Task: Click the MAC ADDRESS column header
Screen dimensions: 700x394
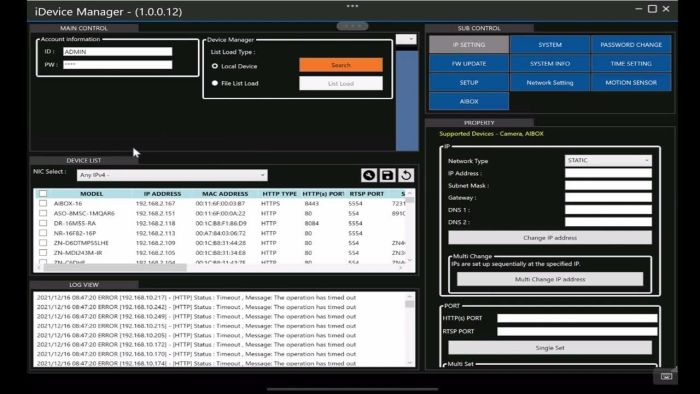Action: 225,194
